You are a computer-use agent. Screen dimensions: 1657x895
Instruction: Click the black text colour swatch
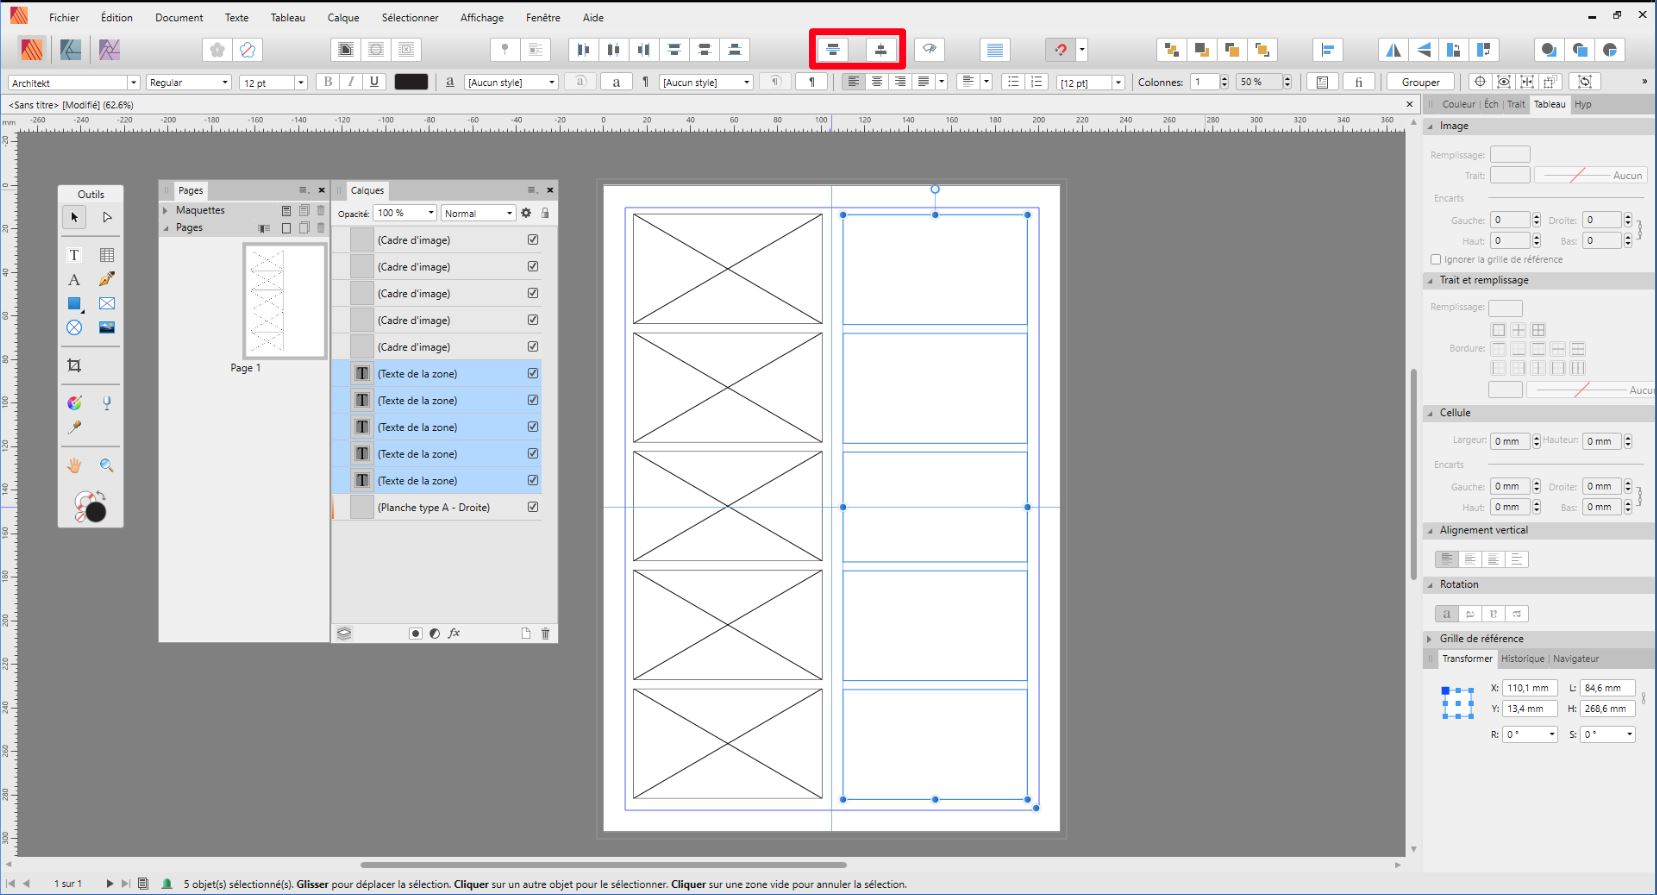point(411,82)
